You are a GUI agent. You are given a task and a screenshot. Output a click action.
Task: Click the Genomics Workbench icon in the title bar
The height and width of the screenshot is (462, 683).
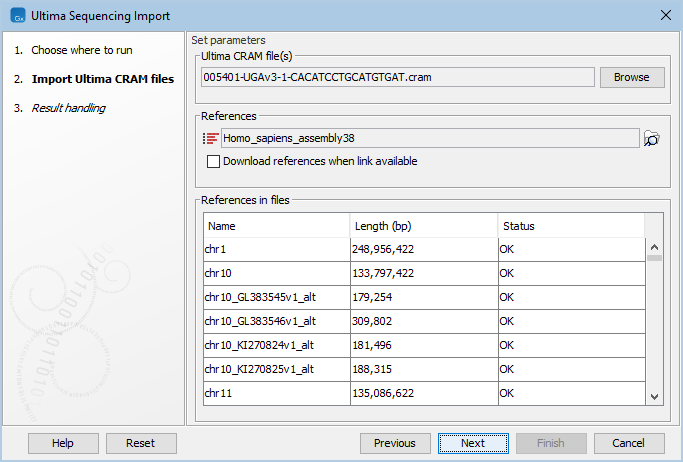[16, 16]
